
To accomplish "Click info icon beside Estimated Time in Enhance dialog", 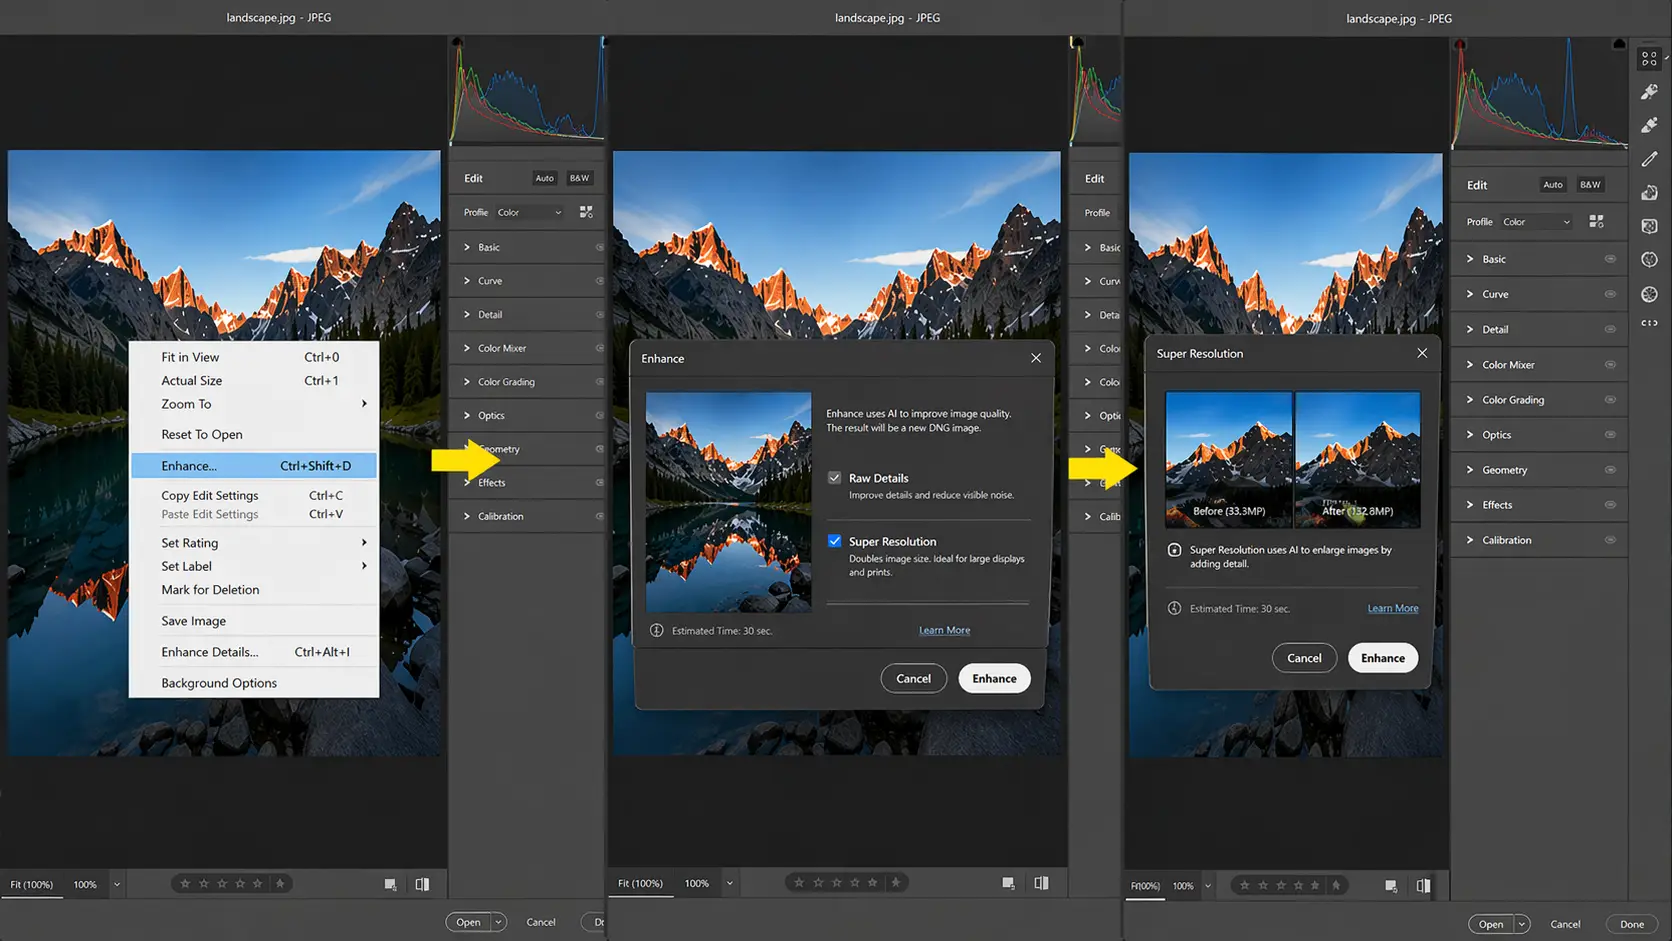I will tap(657, 630).
